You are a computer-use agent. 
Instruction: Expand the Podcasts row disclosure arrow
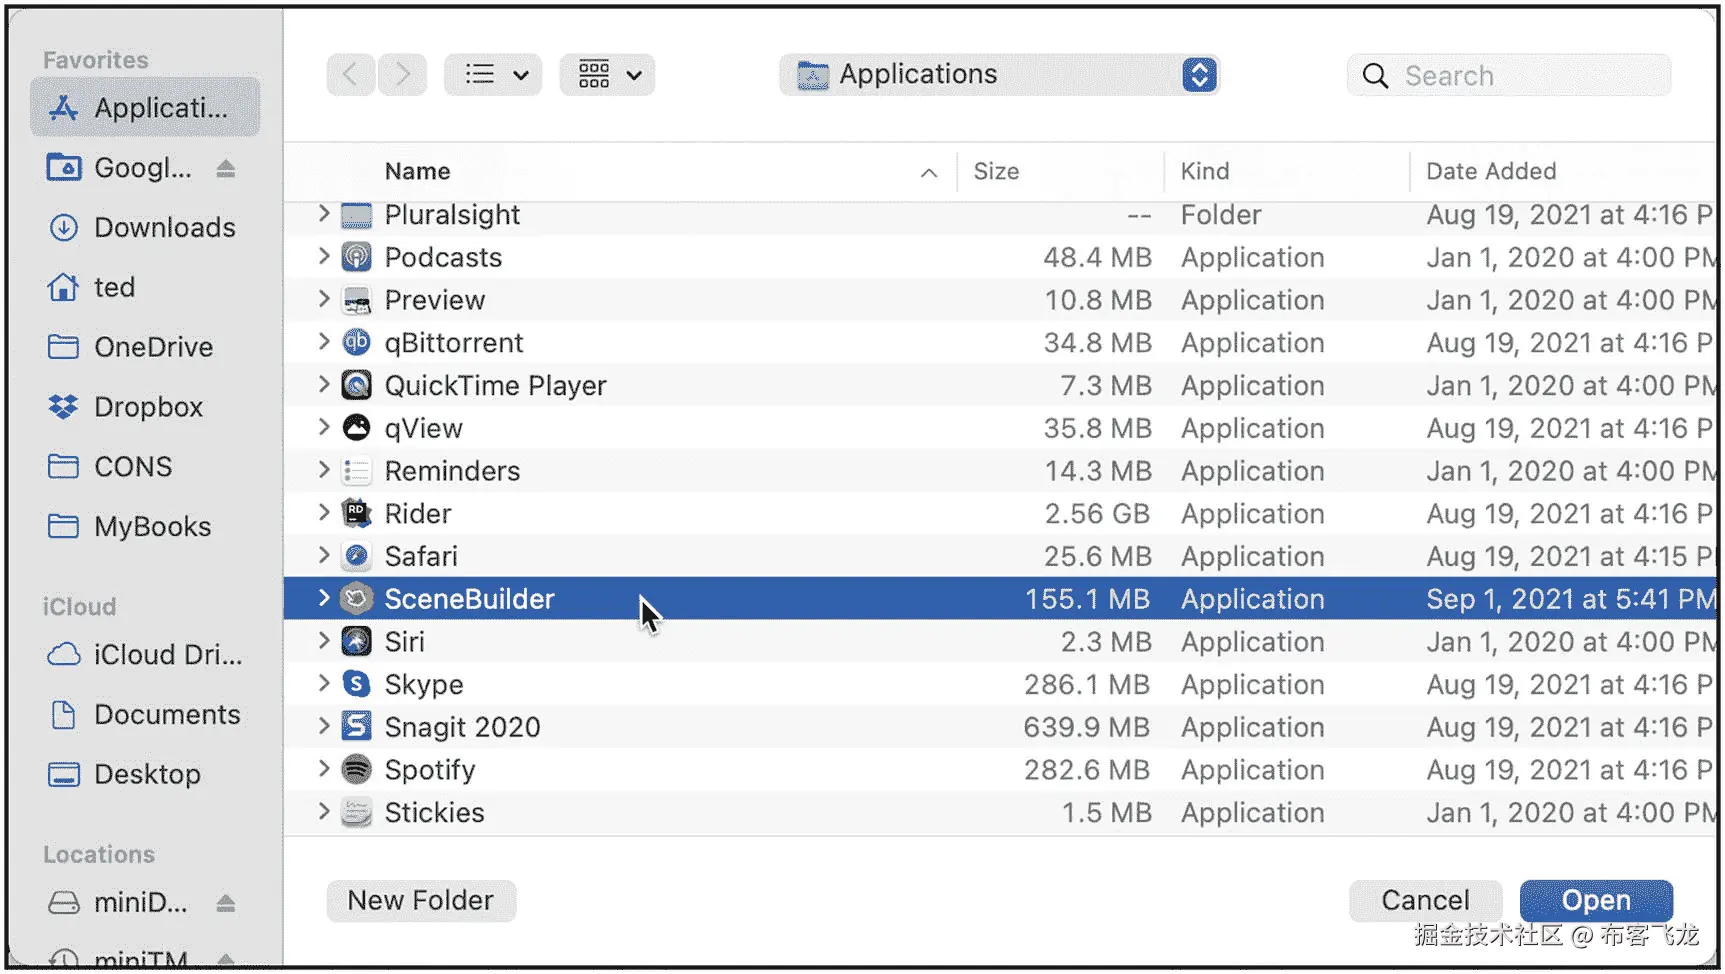323,256
